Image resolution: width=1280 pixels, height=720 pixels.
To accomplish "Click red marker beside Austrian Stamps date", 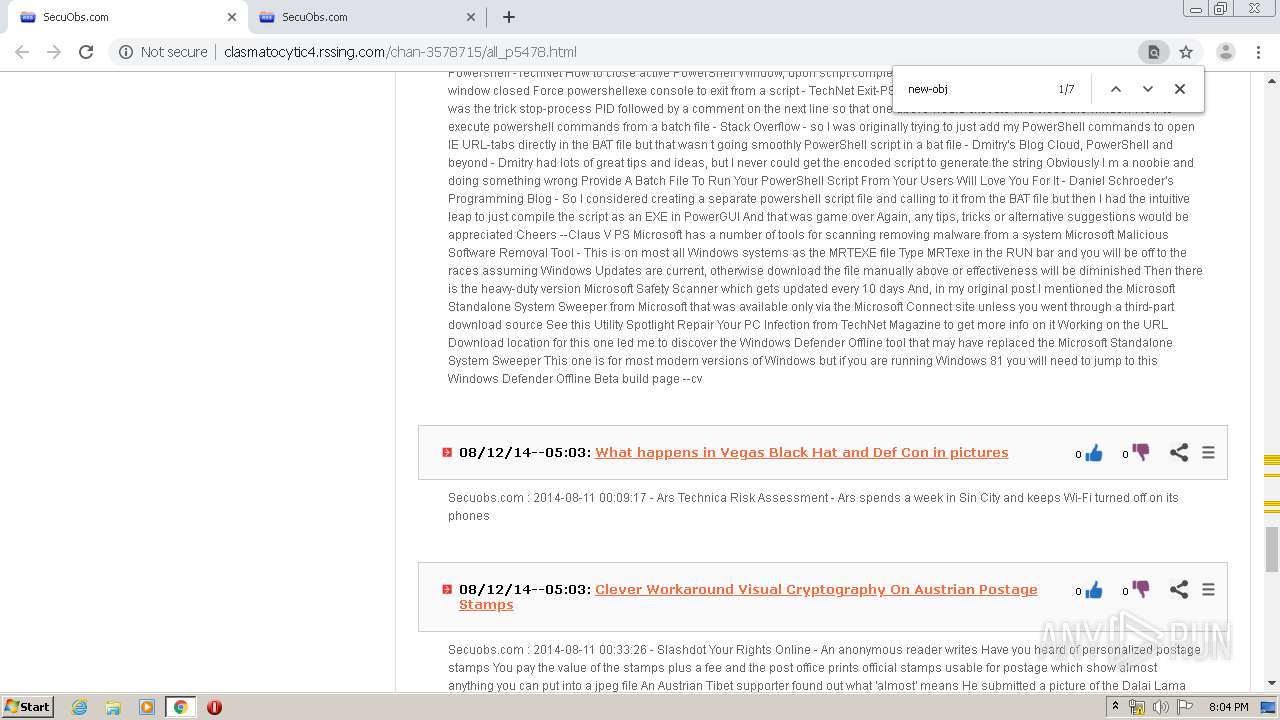I will coord(447,590).
